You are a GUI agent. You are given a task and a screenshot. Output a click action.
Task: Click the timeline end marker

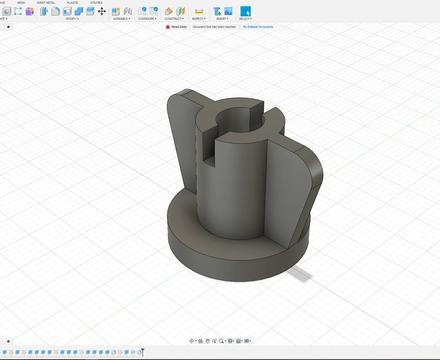(142, 352)
